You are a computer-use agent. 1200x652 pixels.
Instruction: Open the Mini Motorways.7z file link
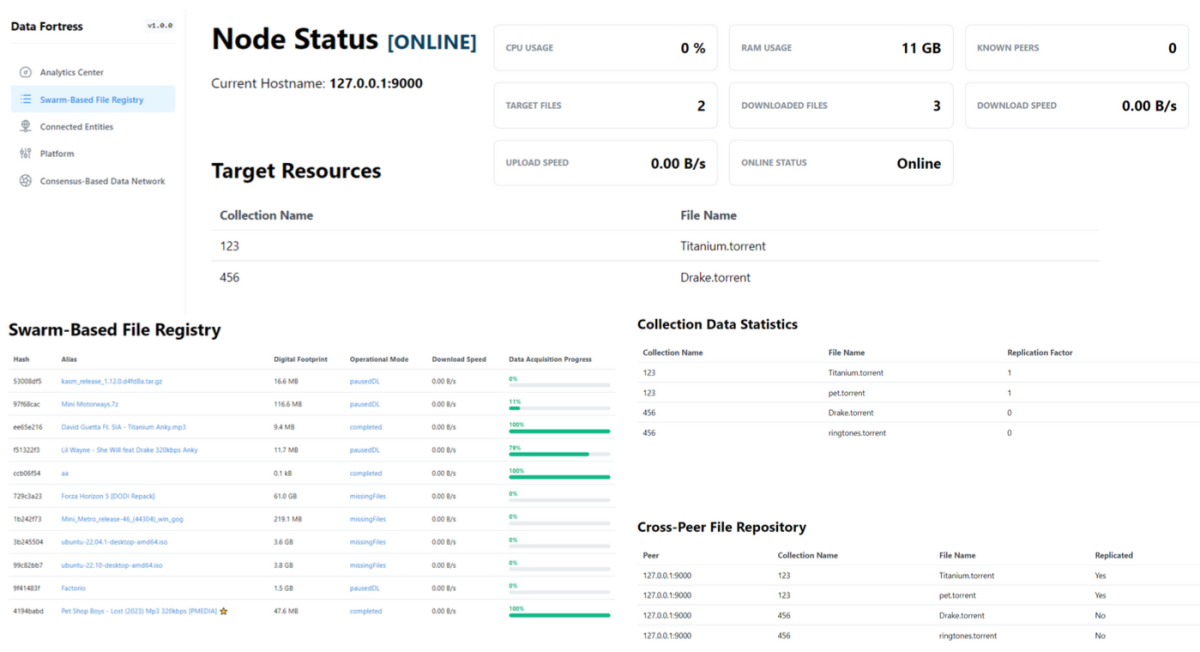coord(90,404)
